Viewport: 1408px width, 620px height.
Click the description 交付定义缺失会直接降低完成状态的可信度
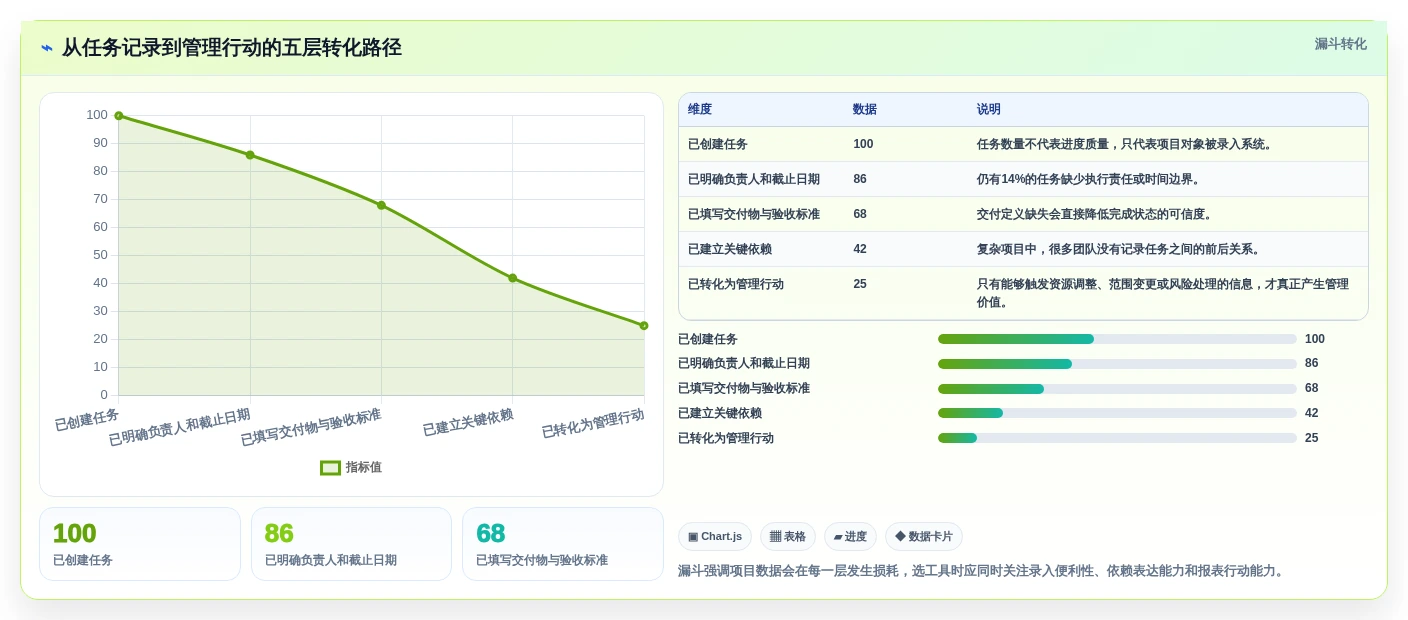[x=1095, y=214]
